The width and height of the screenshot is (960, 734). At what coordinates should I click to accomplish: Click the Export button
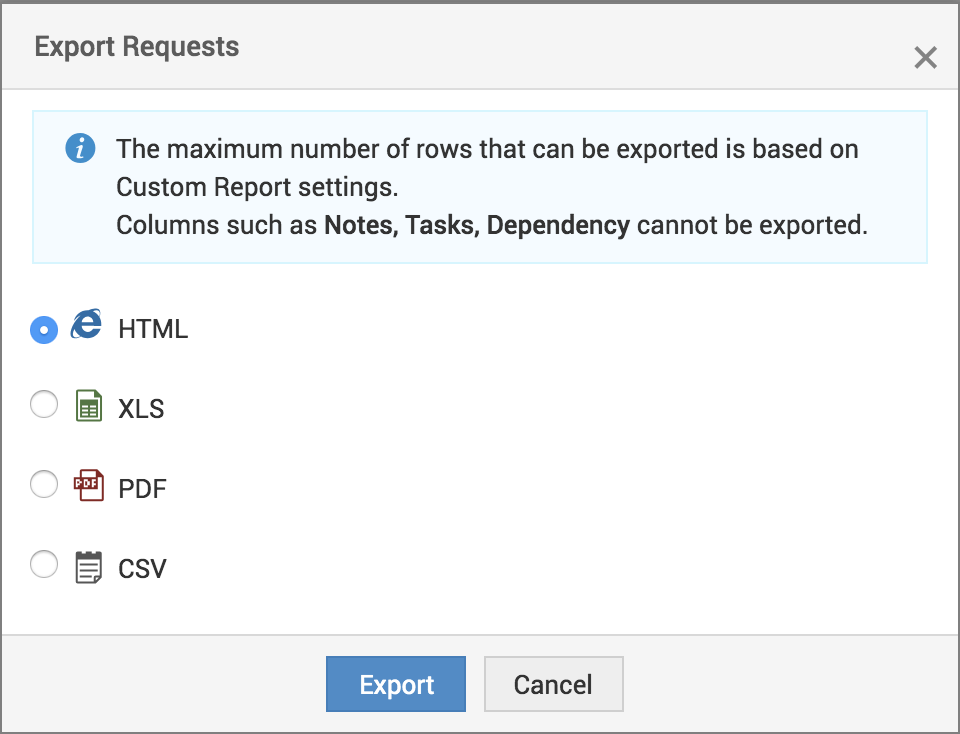[x=395, y=684]
